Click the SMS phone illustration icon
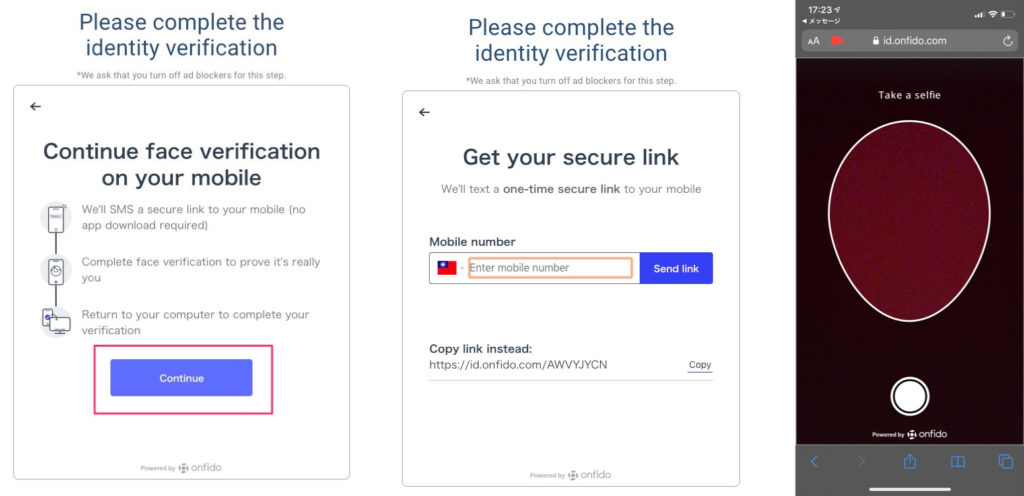 [x=55, y=217]
